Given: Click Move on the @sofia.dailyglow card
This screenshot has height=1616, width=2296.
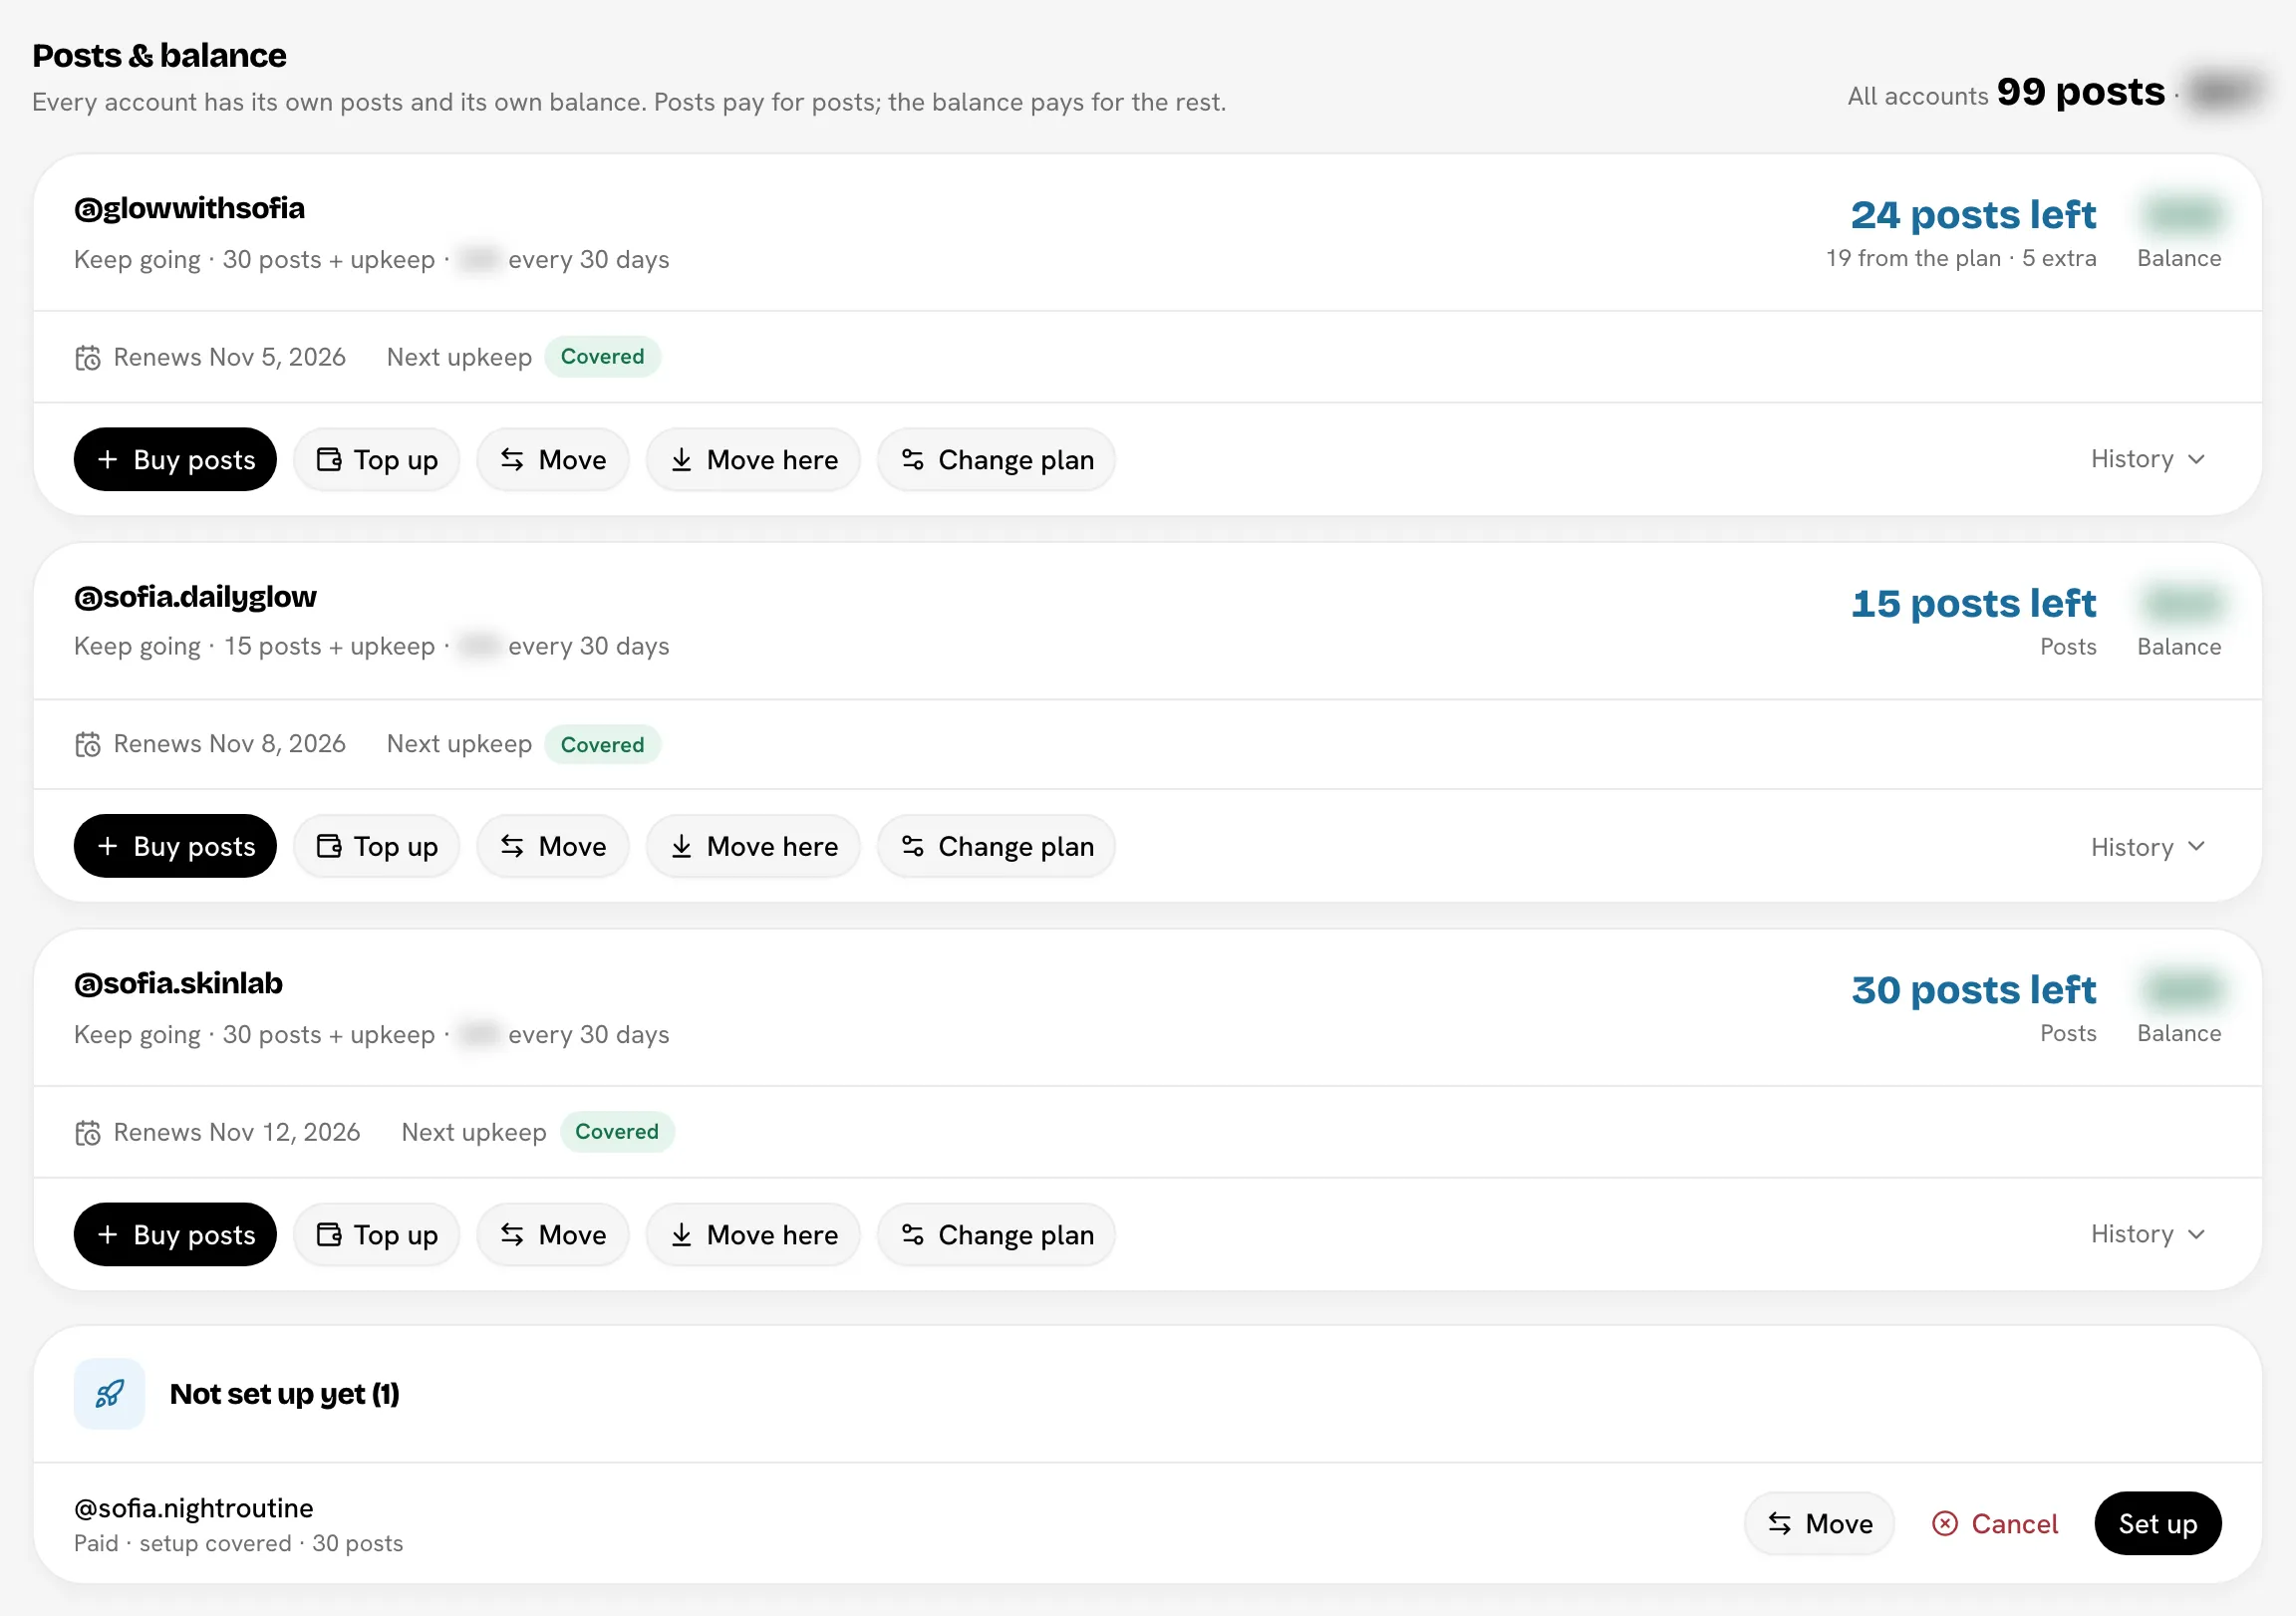Looking at the screenshot, I should 553,846.
